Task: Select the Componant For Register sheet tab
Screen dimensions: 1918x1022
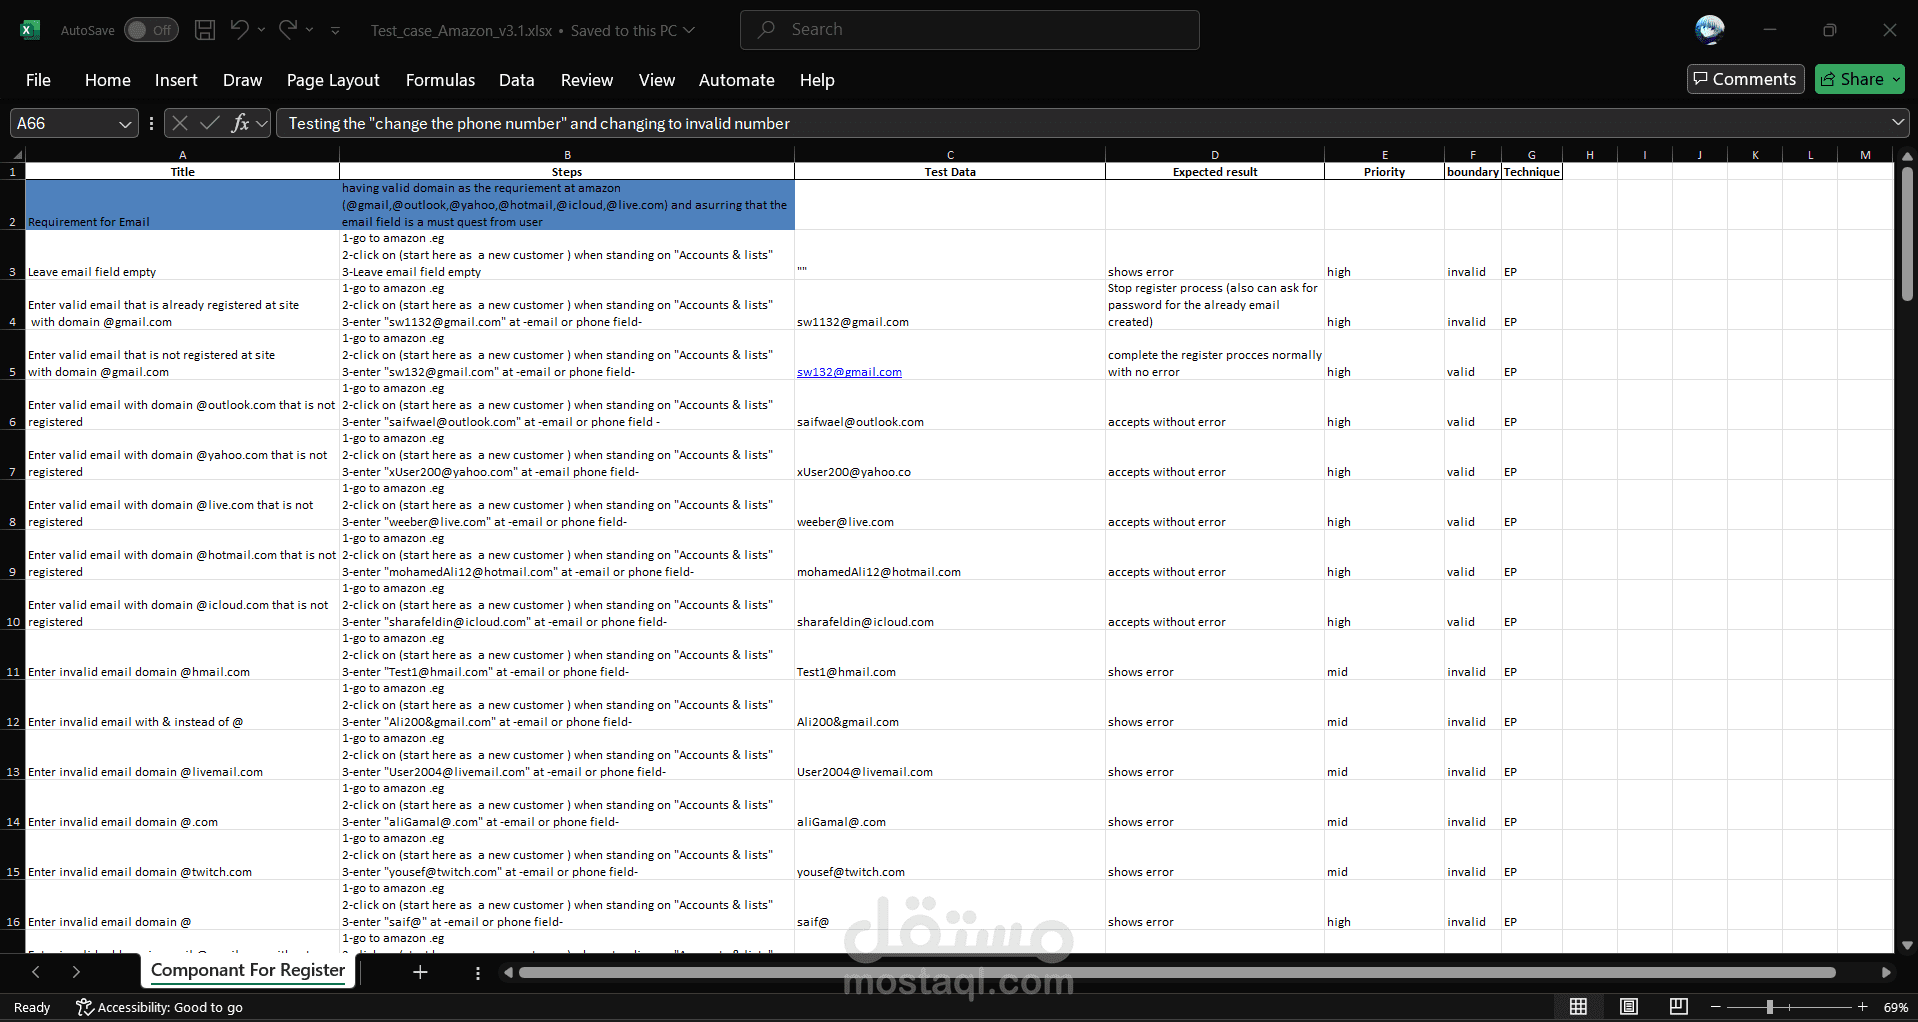Action: [x=247, y=970]
